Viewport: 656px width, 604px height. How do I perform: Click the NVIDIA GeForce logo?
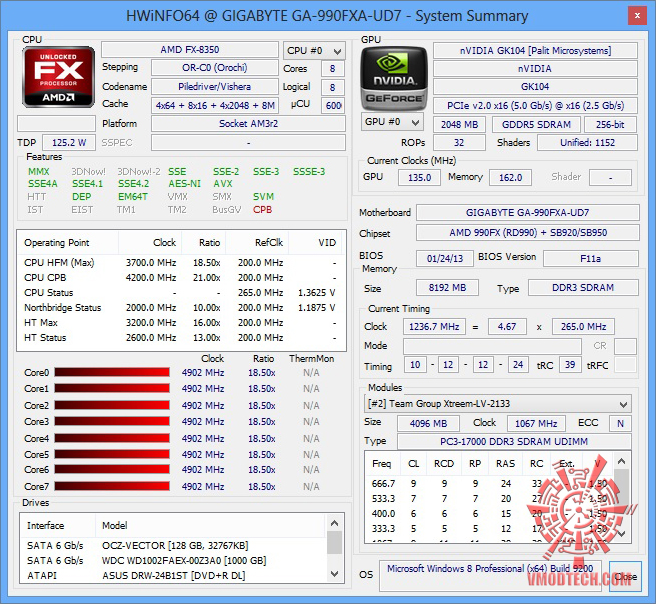coord(394,78)
